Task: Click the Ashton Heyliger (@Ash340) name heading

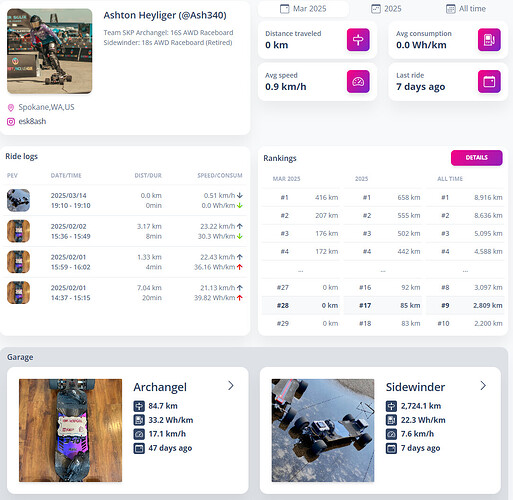Action: coord(165,15)
